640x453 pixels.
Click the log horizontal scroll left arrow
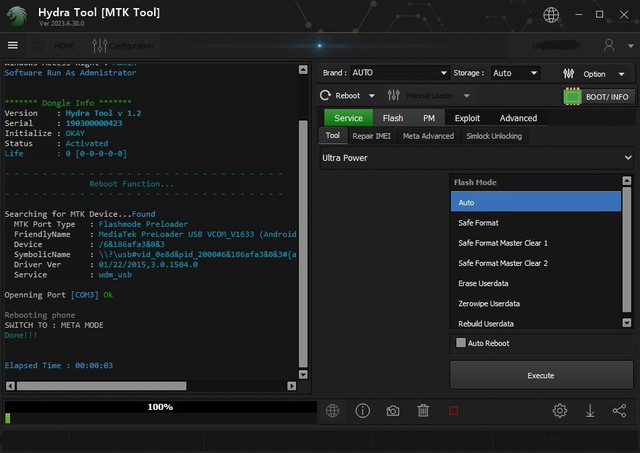[x=11, y=386]
